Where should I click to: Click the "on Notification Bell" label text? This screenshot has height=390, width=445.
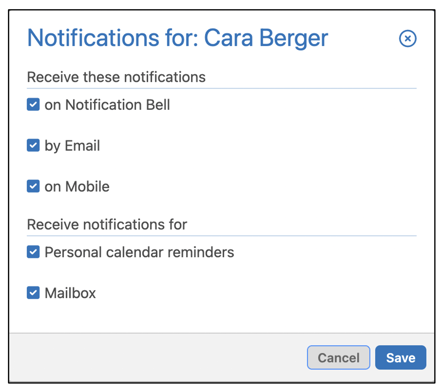pyautogui.click(x=107, y=105)
